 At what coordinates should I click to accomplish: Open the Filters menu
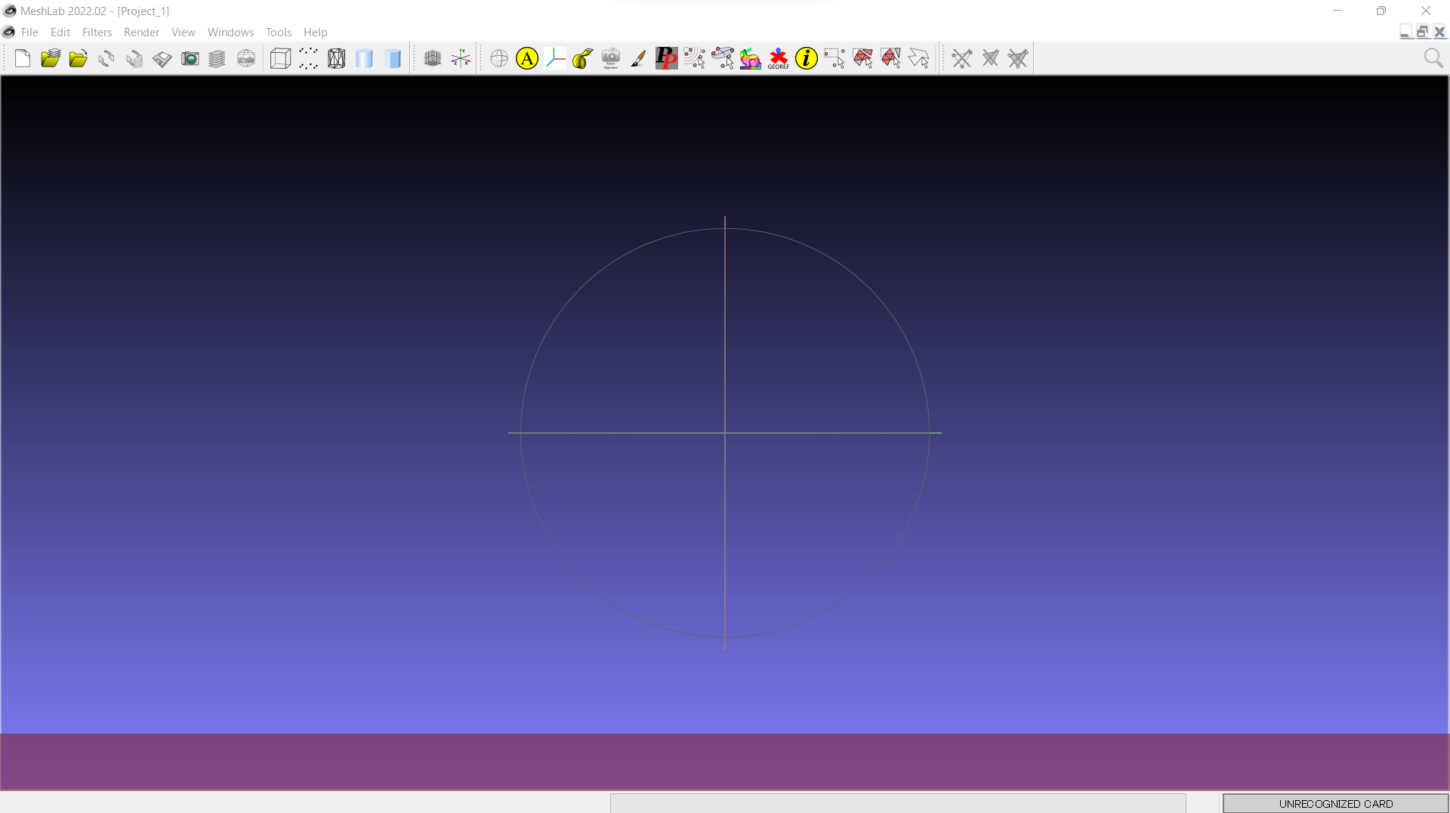[97, 32]
